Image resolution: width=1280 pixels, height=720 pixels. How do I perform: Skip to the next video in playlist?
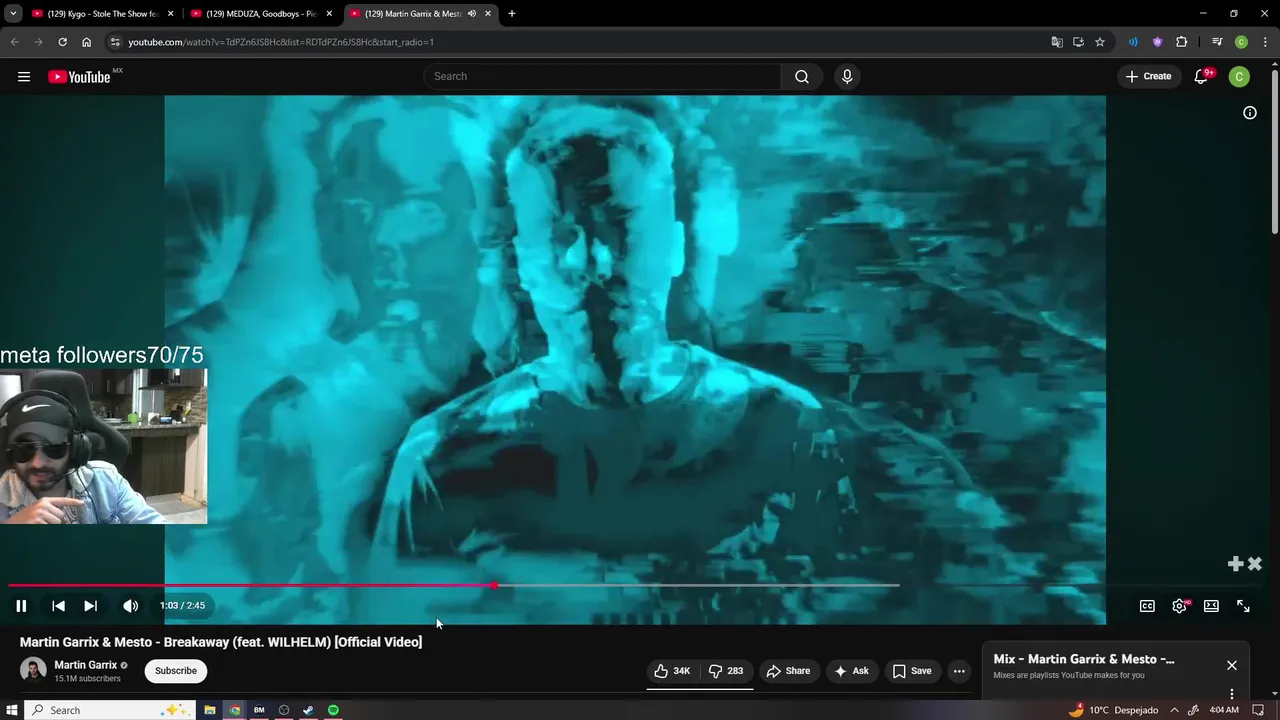[x=90, y=606]
